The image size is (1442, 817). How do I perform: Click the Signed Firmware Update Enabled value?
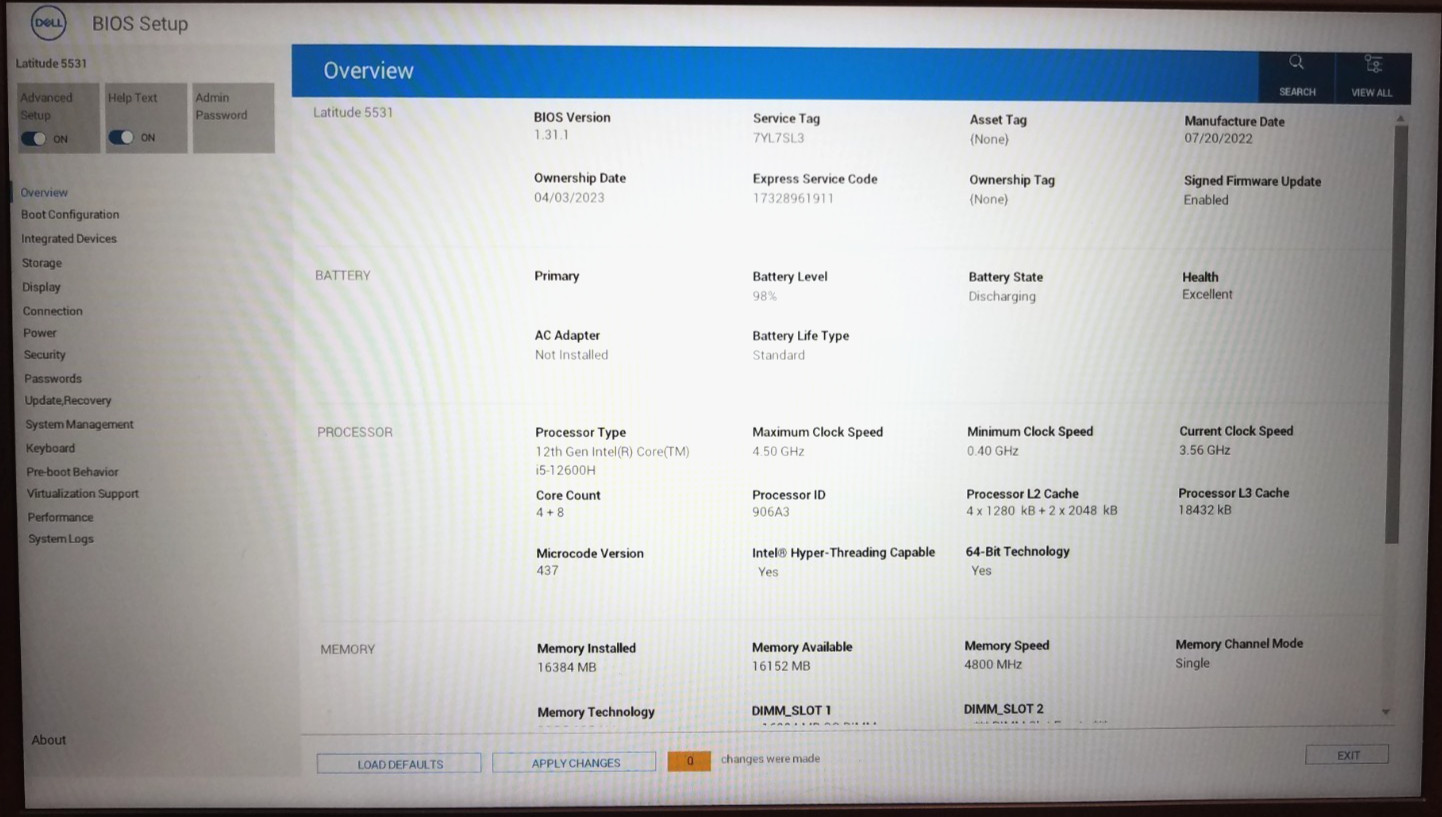tap(1206, 199)
